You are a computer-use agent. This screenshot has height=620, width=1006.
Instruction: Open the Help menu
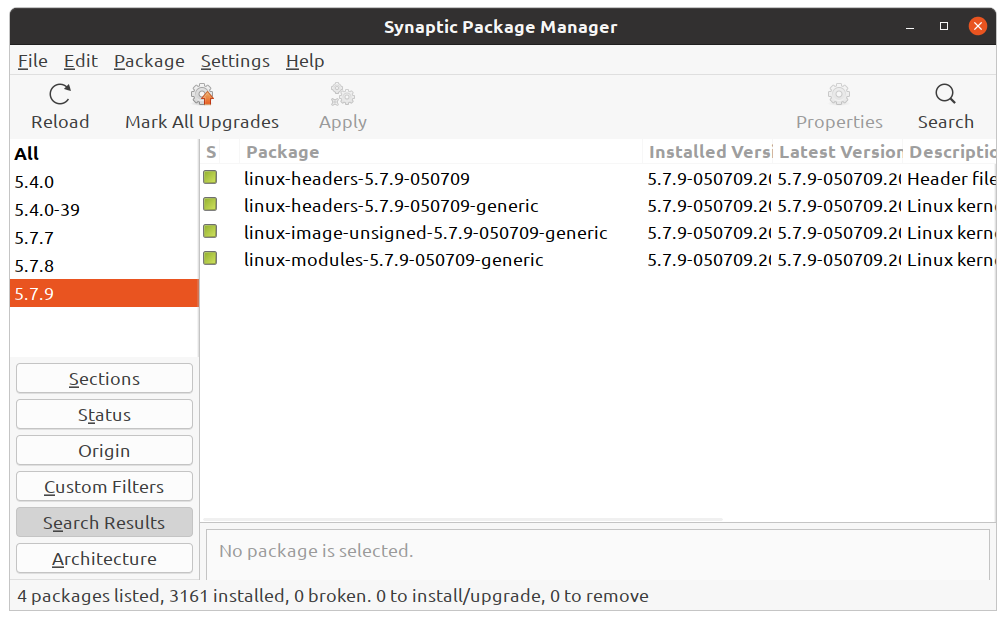305,61
